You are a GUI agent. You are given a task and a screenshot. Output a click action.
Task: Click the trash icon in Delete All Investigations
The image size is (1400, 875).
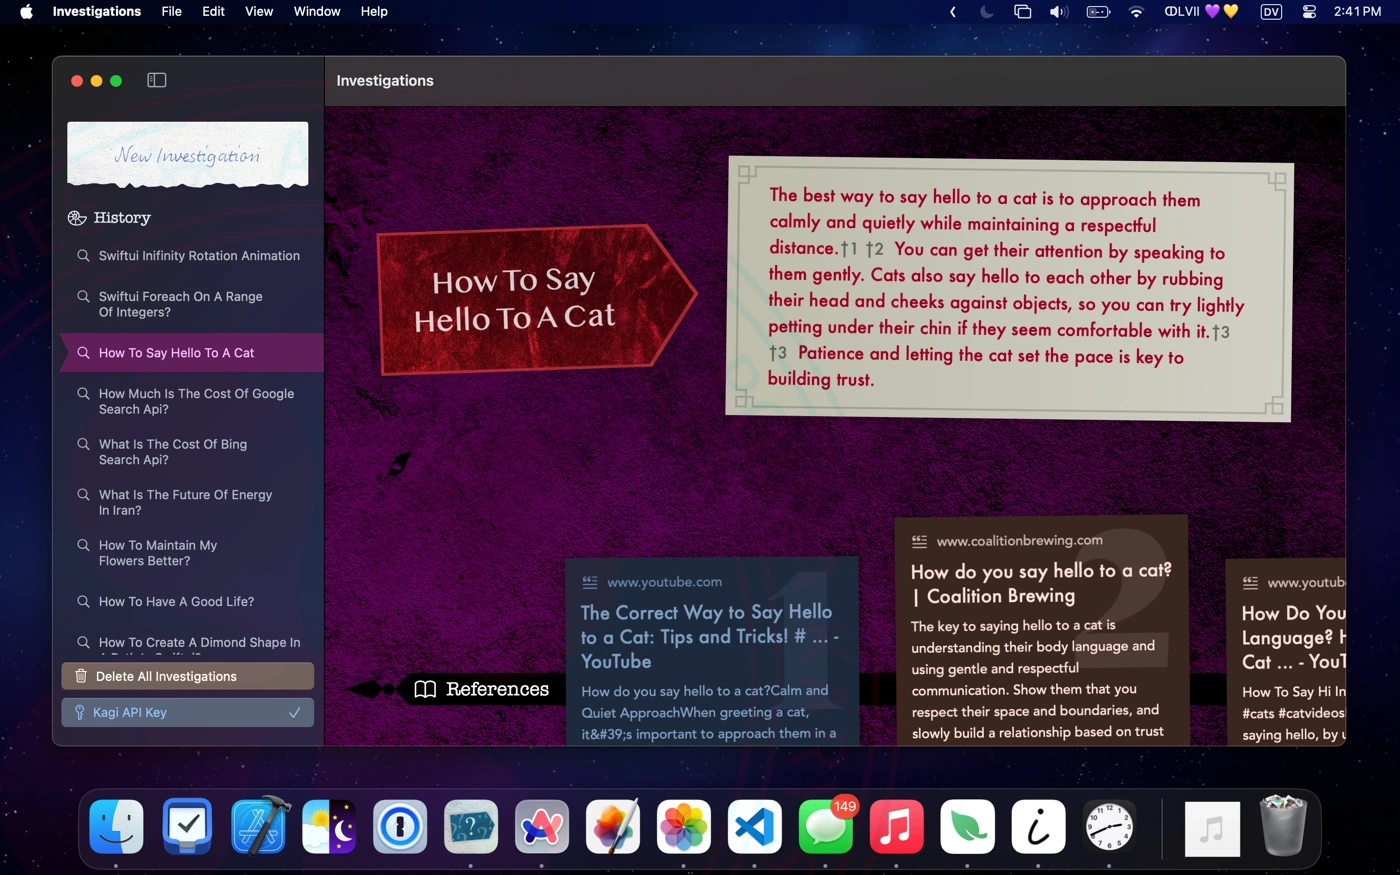point(81,676)
